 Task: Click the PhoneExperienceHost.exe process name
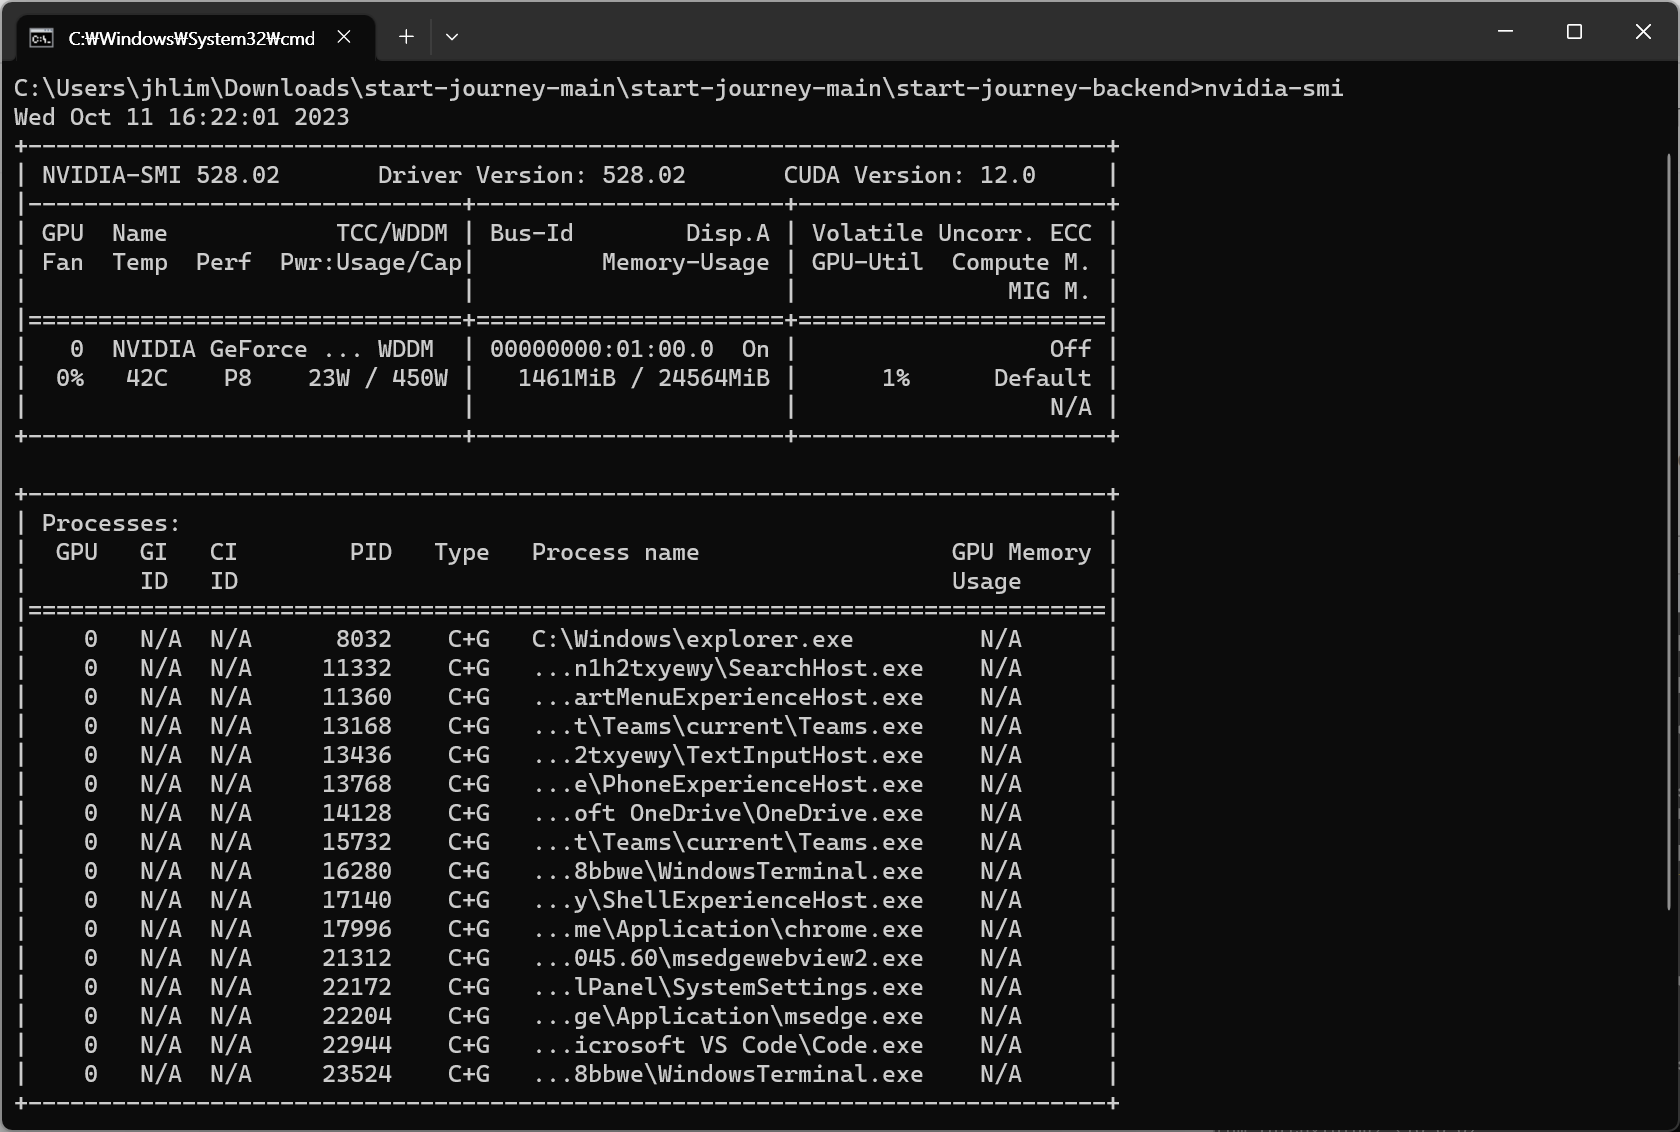(x=728, y=784)
